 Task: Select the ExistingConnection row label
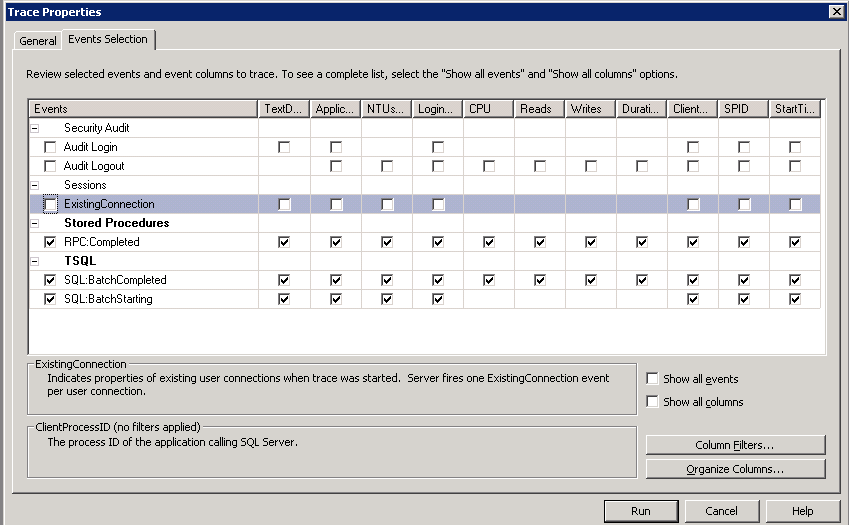pyautogui.click(x=109, y=204)
